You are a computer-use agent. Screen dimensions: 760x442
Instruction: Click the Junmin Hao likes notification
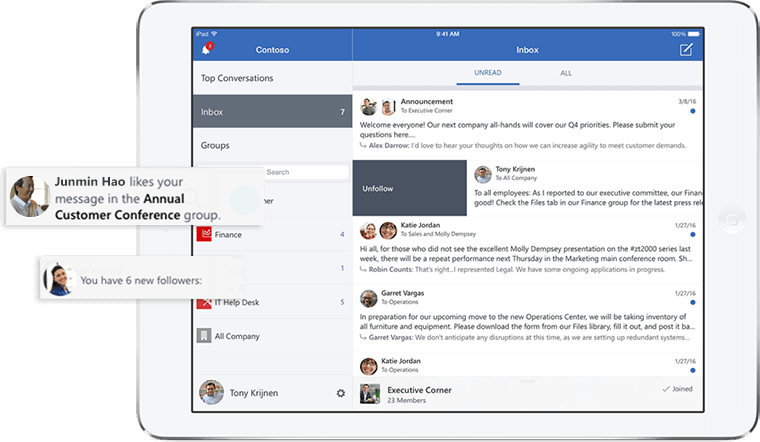[x=135, y=197]
